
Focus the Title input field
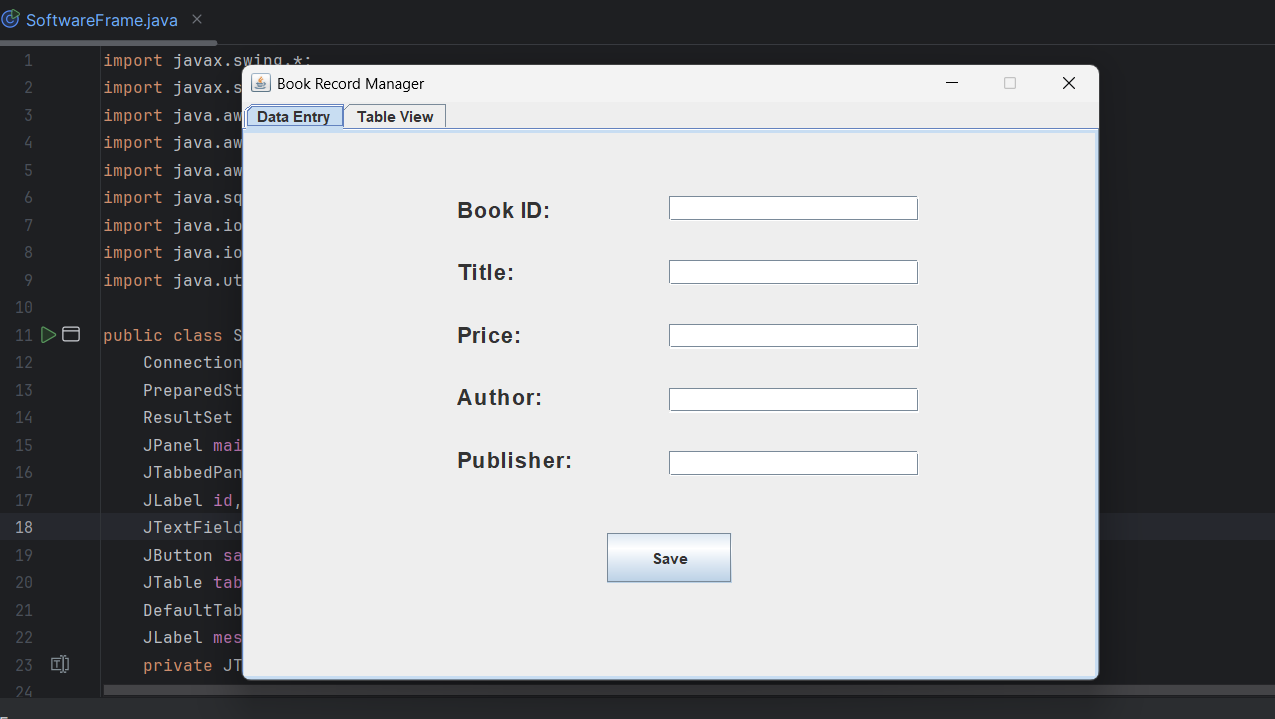793,272
